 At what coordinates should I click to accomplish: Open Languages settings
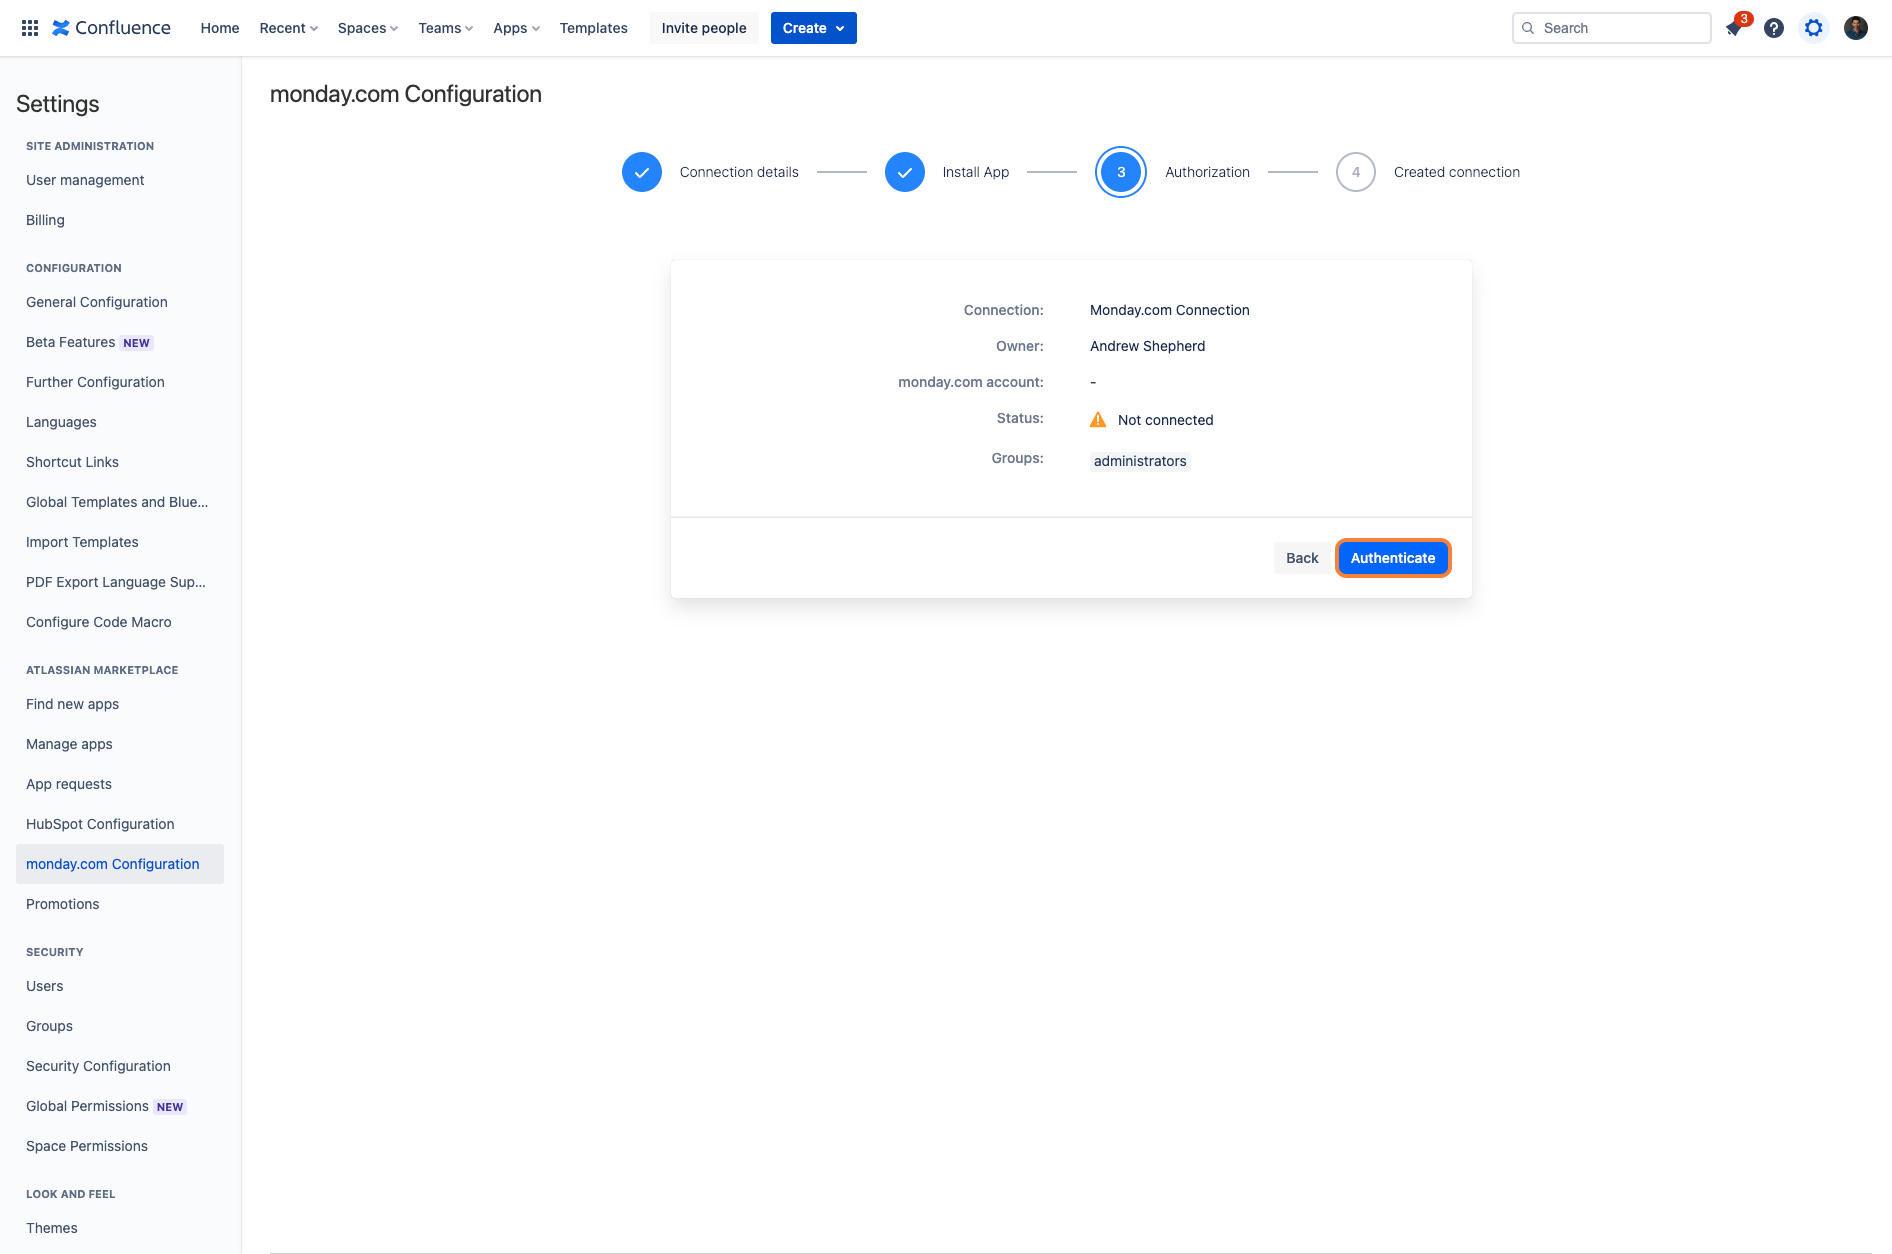pyautogui.click(x=120, y=422)
